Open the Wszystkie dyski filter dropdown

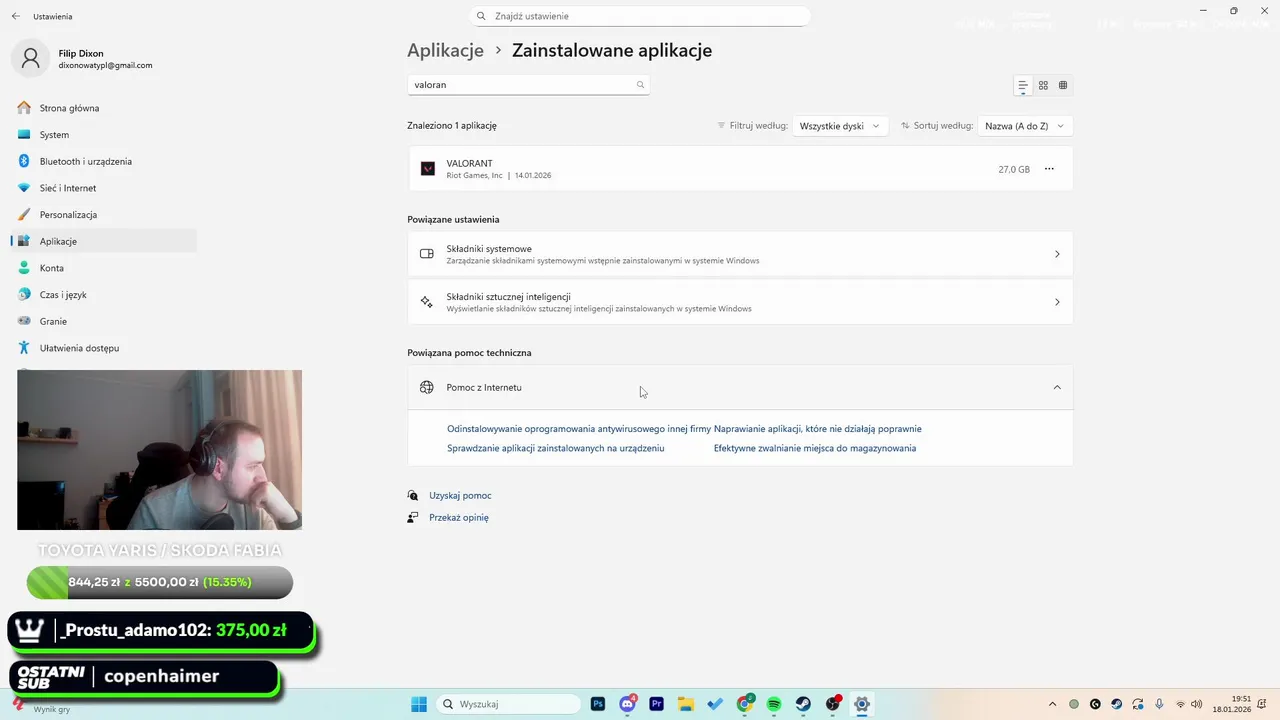[840, 126]
